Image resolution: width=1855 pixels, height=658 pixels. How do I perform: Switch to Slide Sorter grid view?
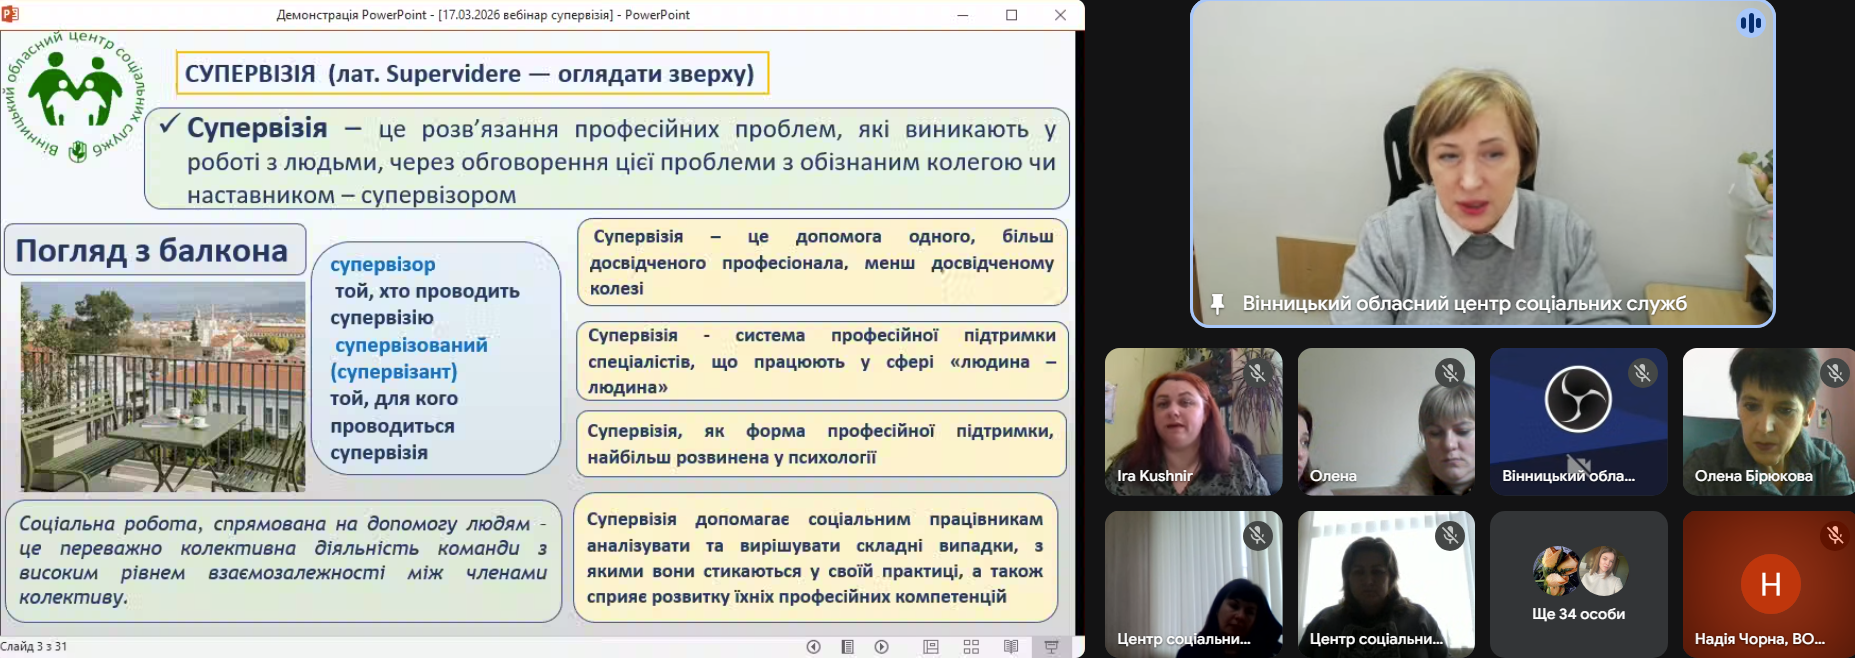pos(971,647)
